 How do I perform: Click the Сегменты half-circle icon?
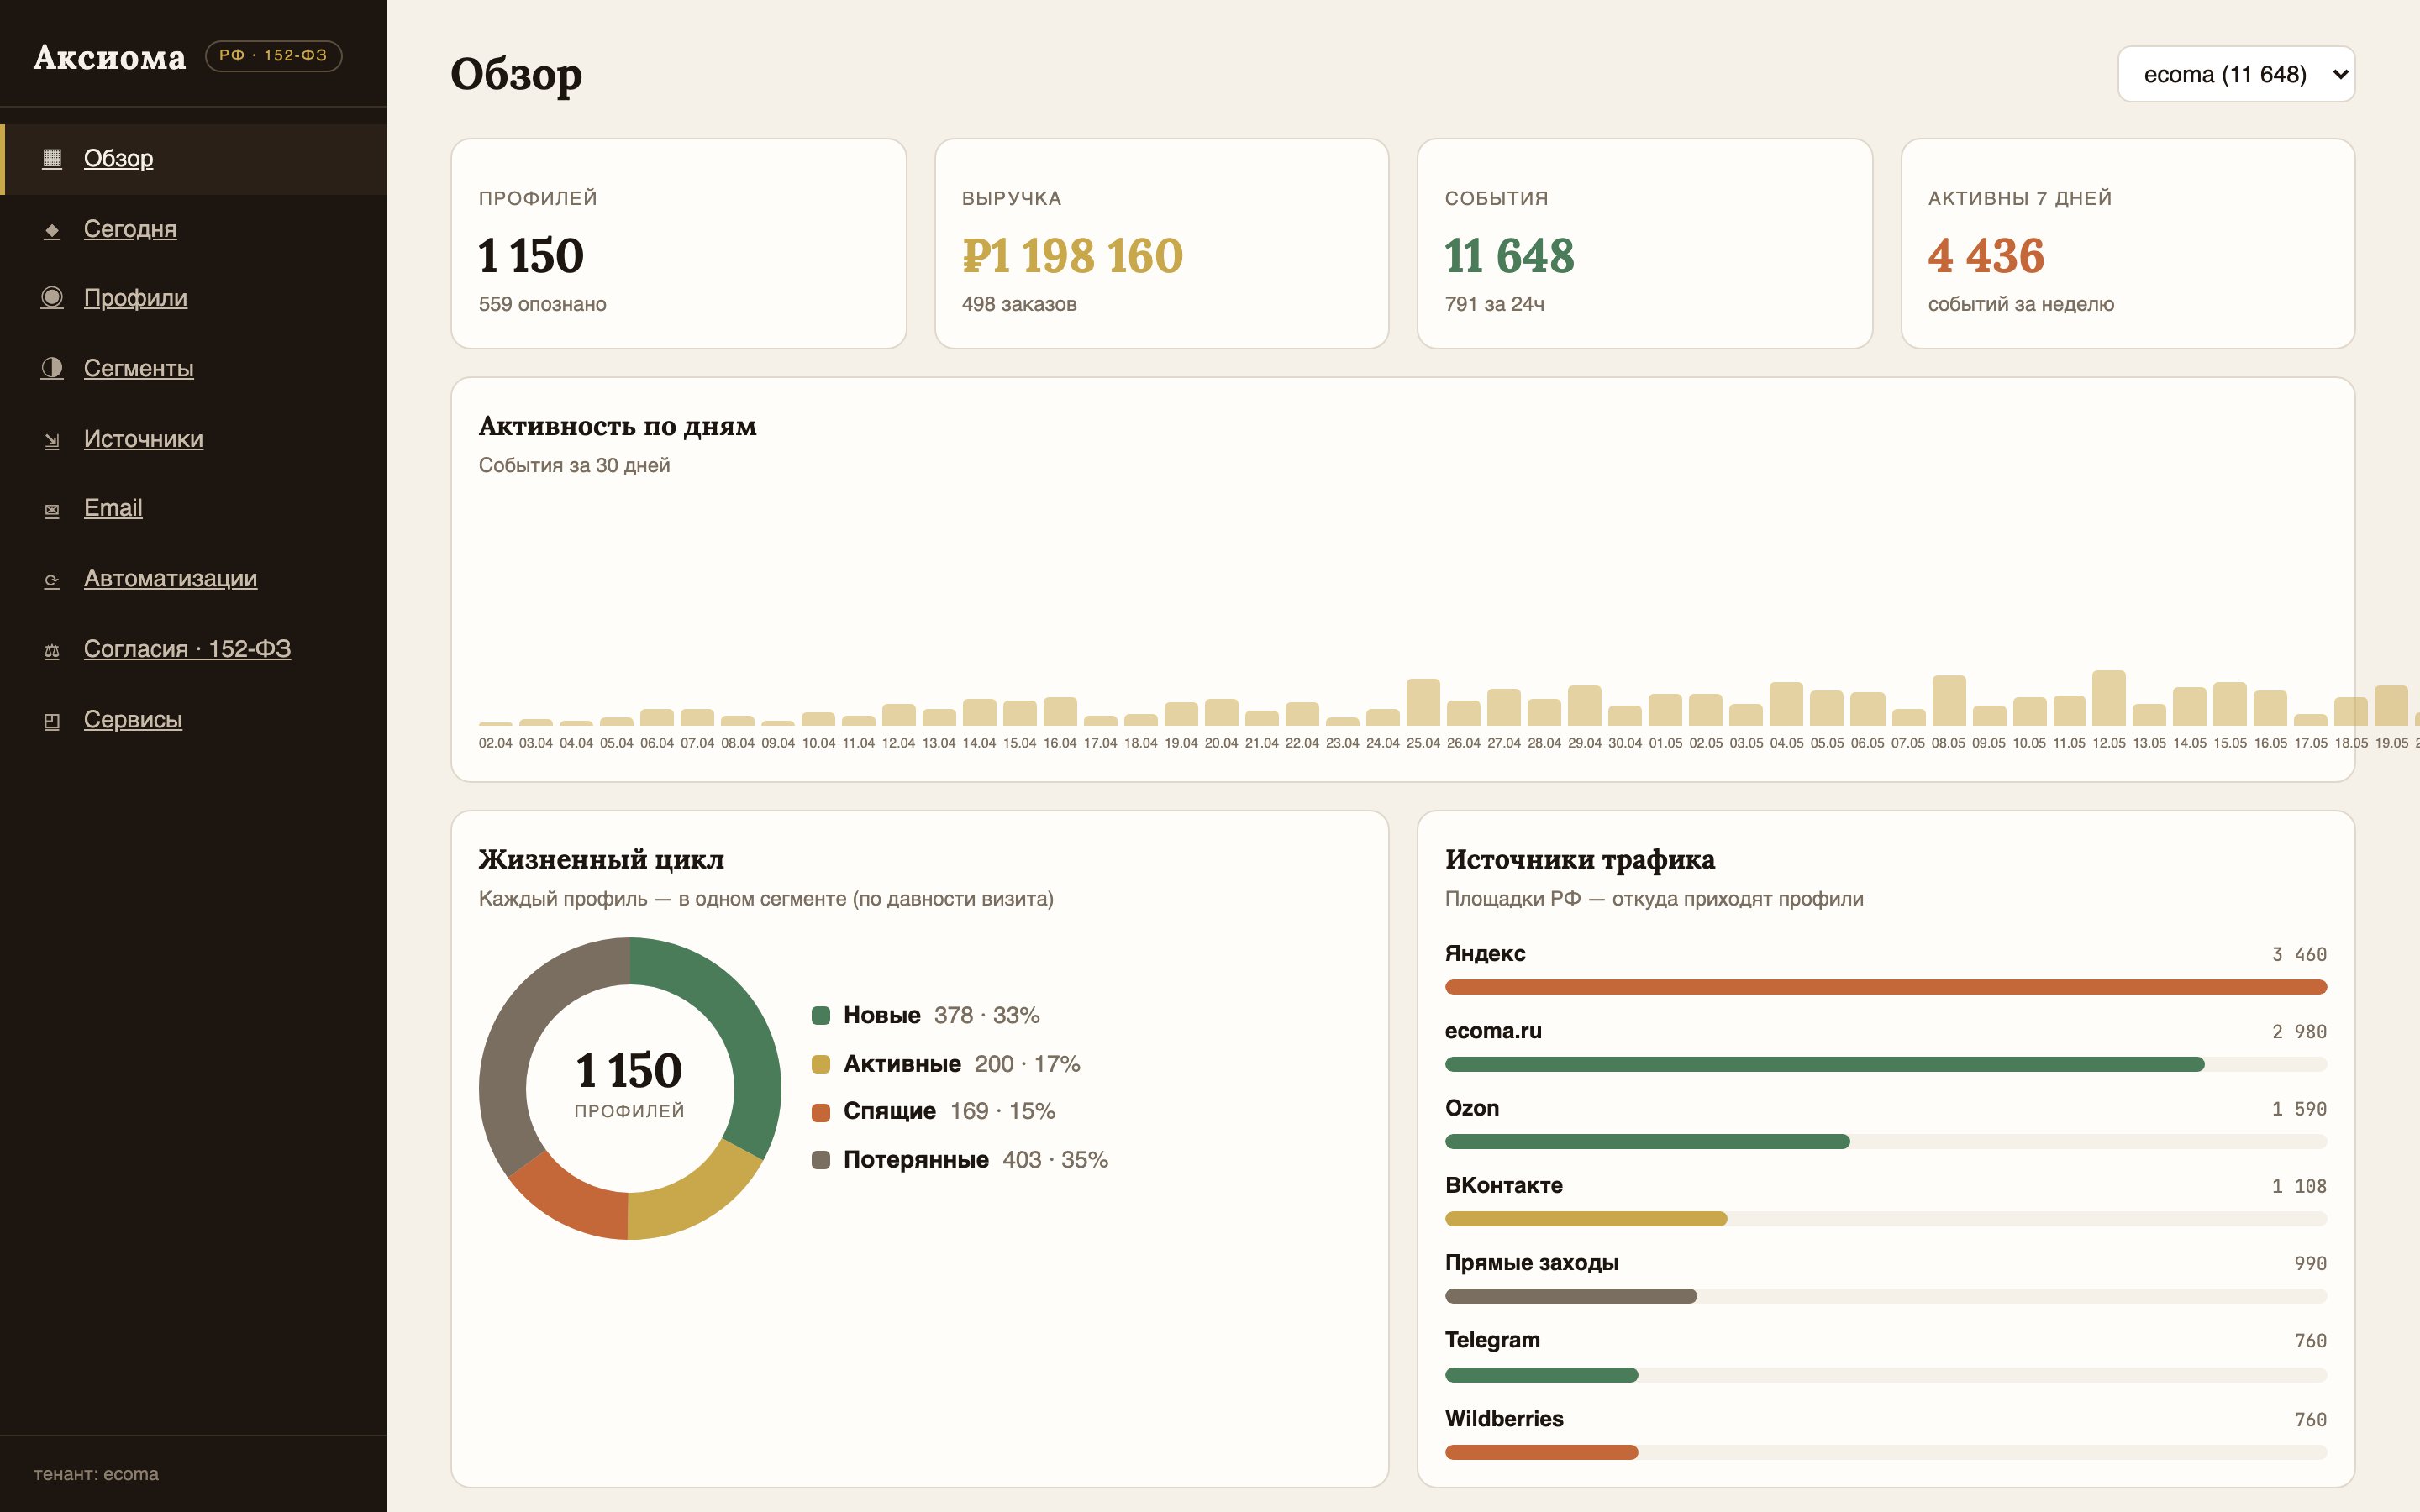[x=52, y=368]
